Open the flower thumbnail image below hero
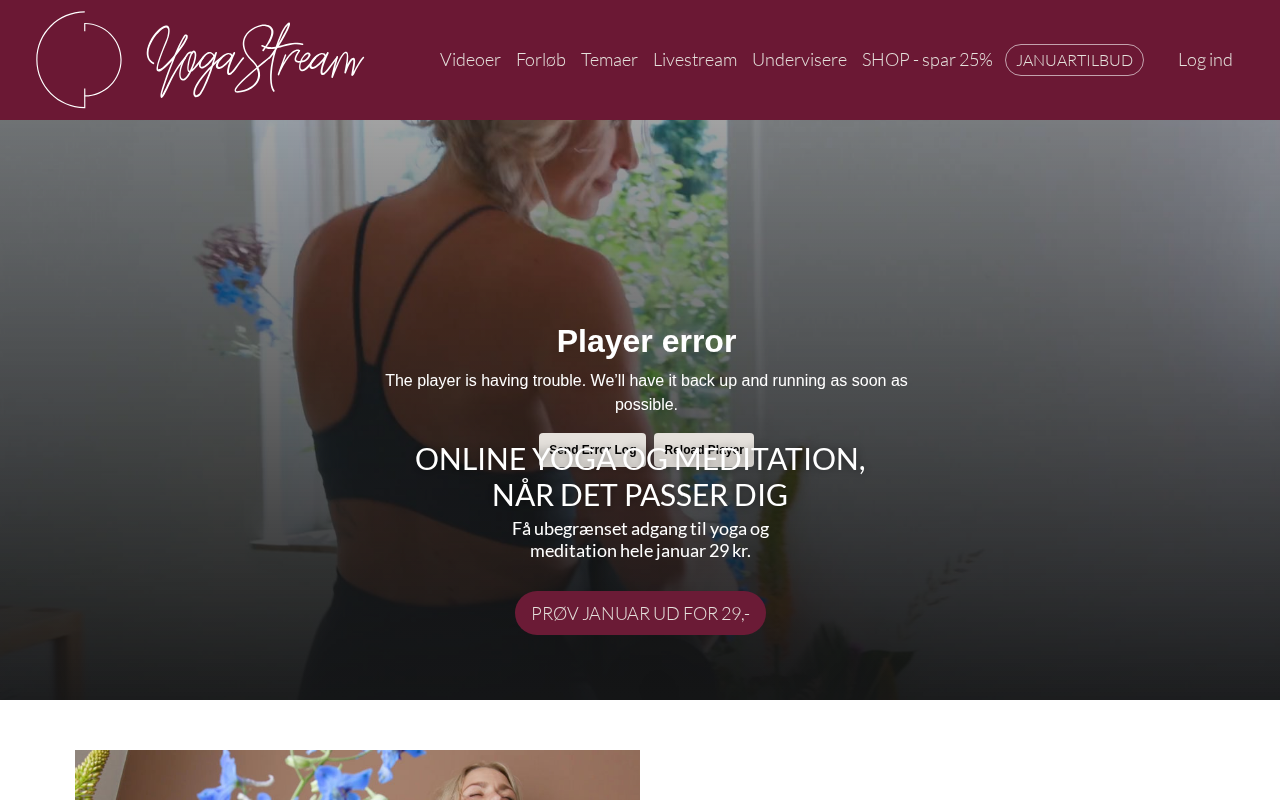This screenshot has height=800, width=1280. 357,775
